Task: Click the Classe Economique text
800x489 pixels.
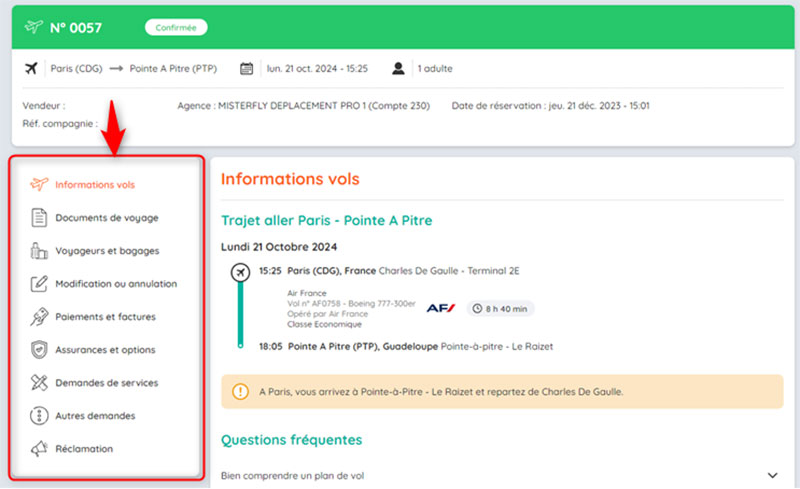Action: (x=324, y=325)
